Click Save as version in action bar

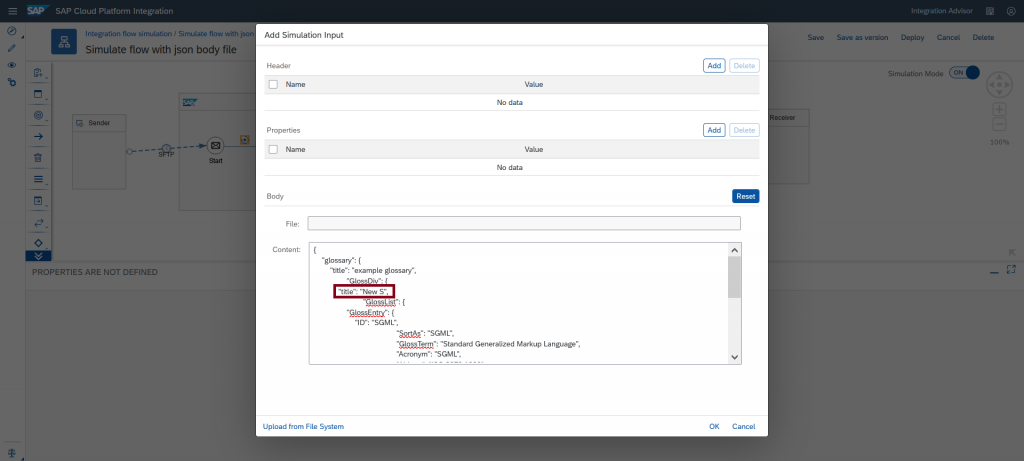click(862, 37)
